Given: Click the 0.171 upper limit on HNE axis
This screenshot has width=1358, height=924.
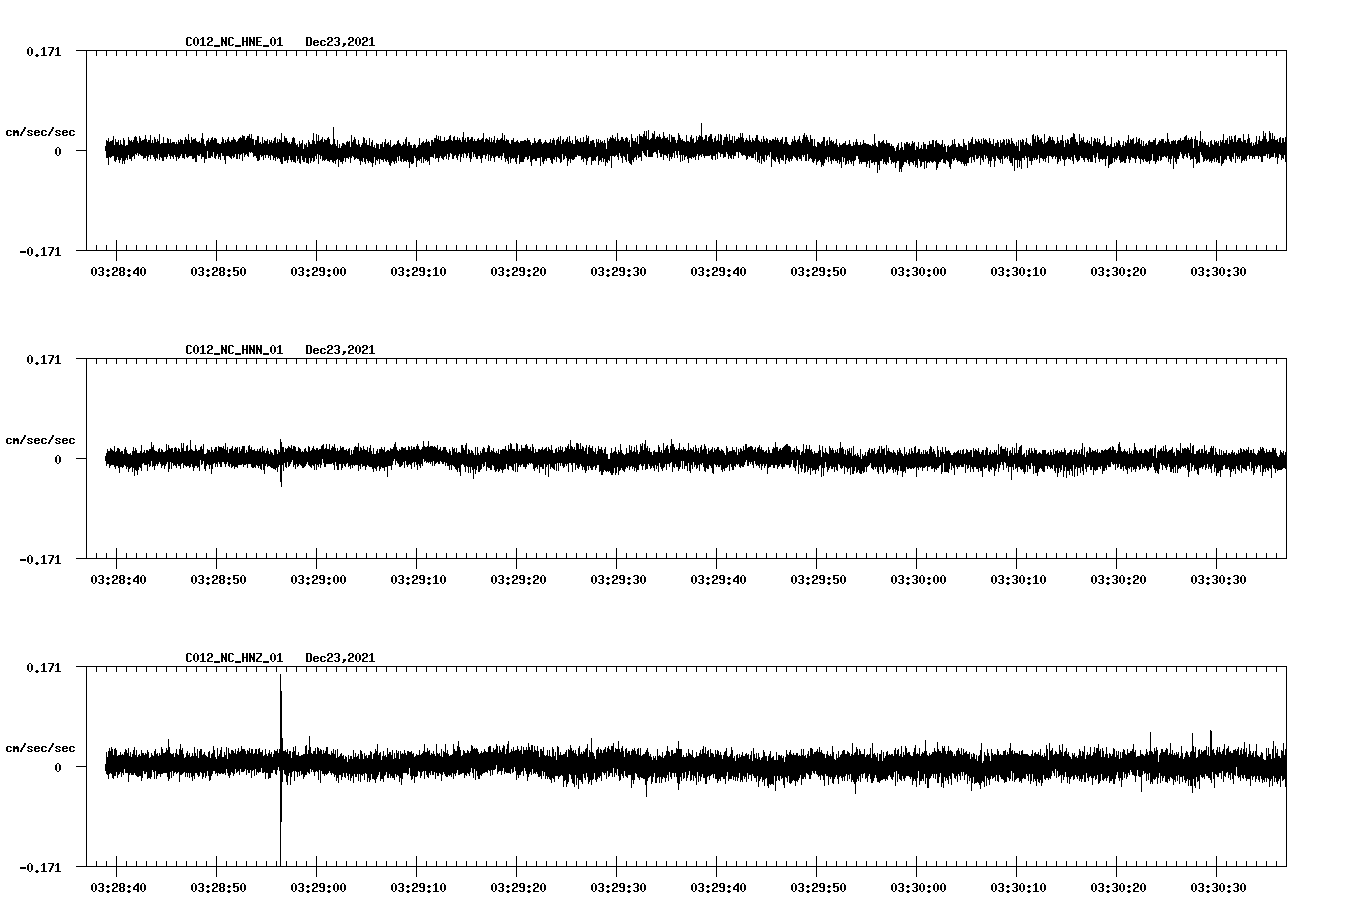Looking at the screenshot, I should (x=43, y=51).
